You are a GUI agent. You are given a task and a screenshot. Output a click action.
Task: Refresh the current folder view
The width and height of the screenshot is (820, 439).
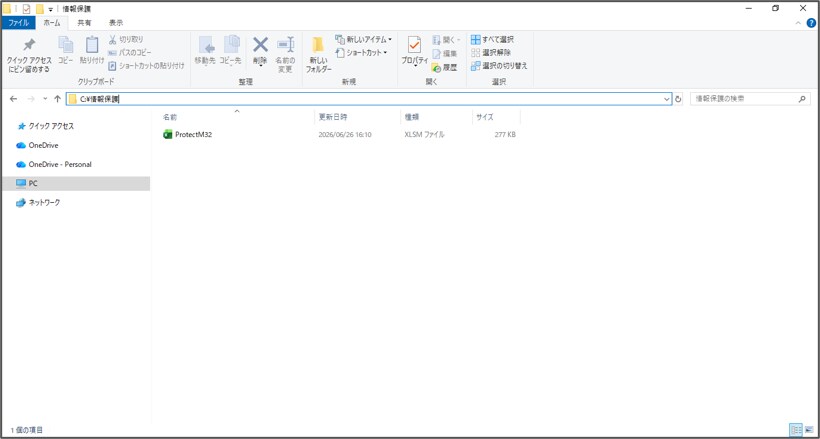coord(678,99)
